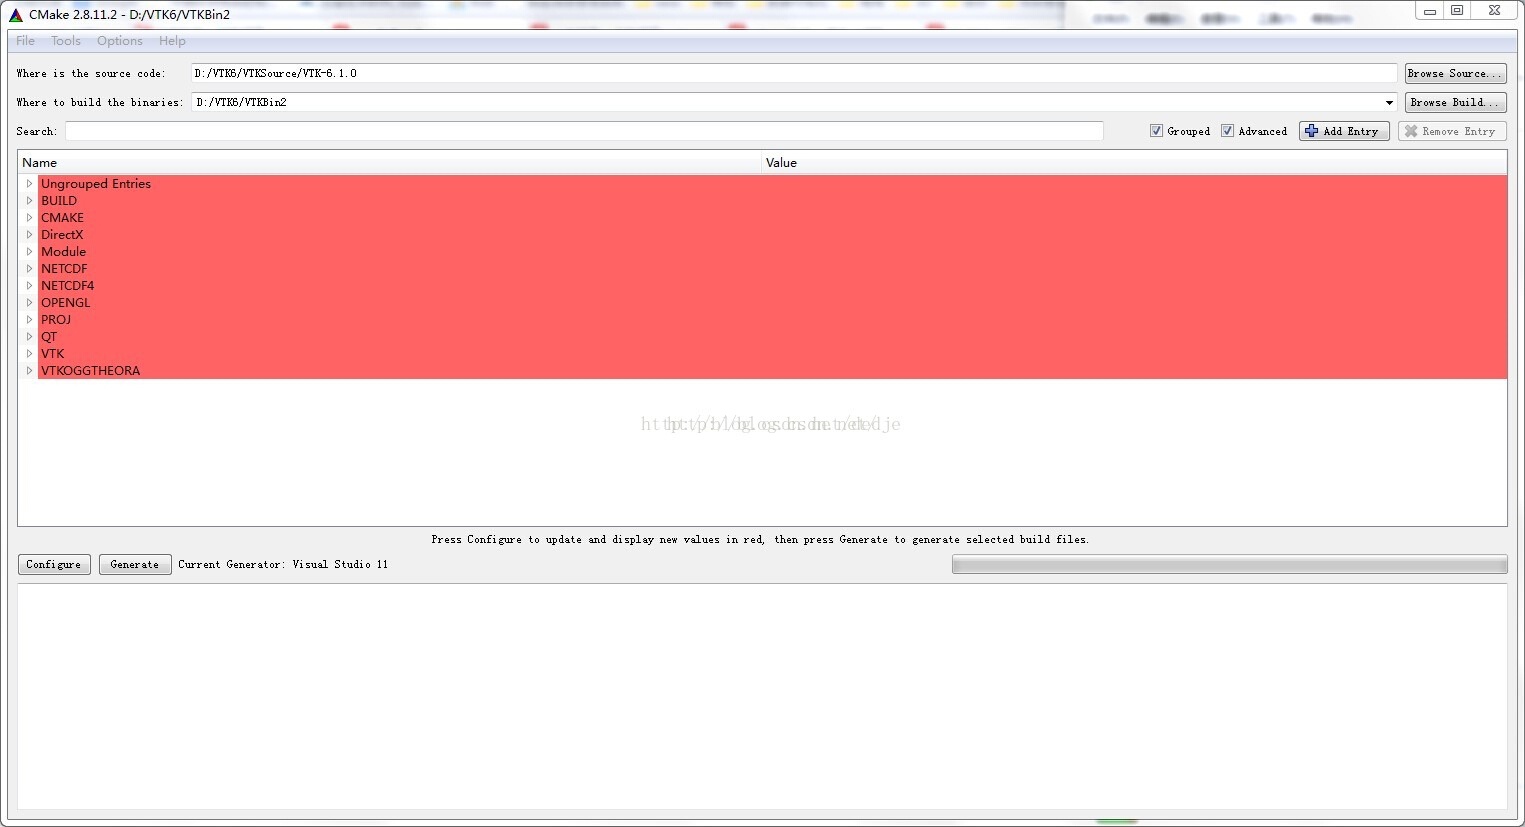Expand the Ungrouped Entries group
This screenshot has width=1525, height=827.
pos(29,184)
